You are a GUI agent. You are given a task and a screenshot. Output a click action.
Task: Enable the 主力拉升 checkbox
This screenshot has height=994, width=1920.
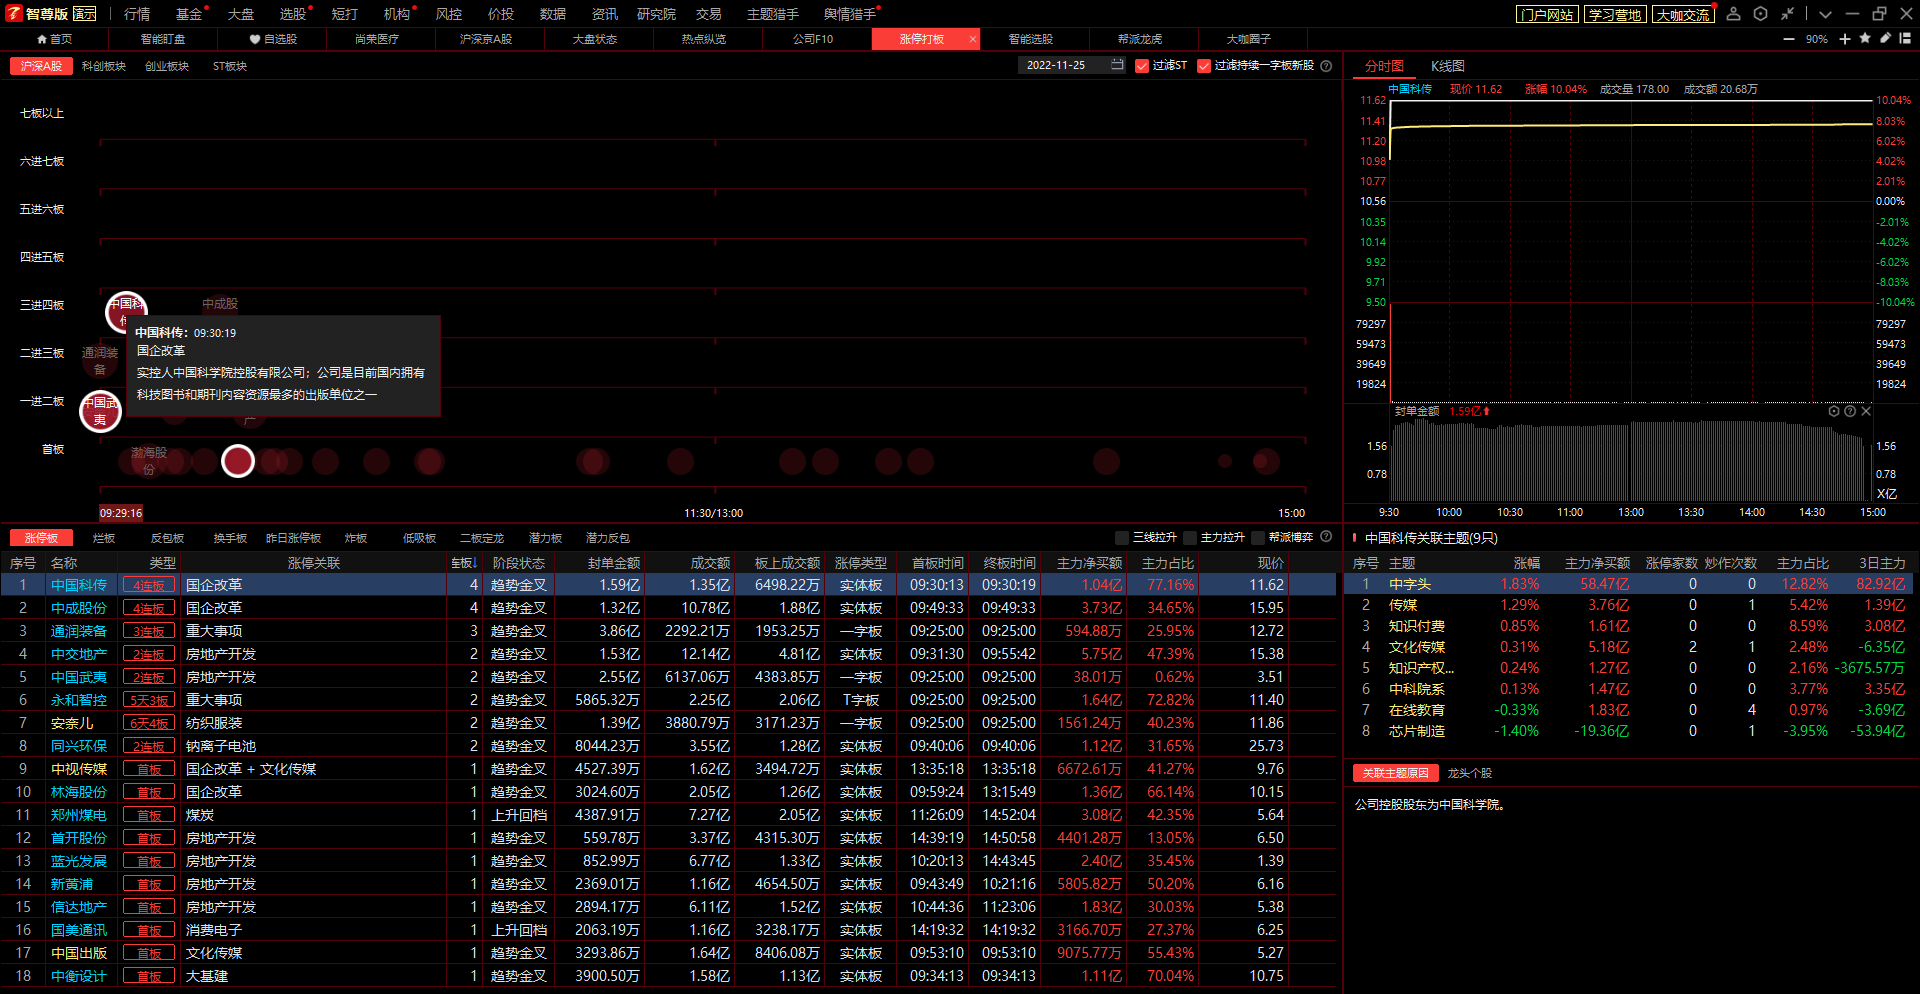1190,538
